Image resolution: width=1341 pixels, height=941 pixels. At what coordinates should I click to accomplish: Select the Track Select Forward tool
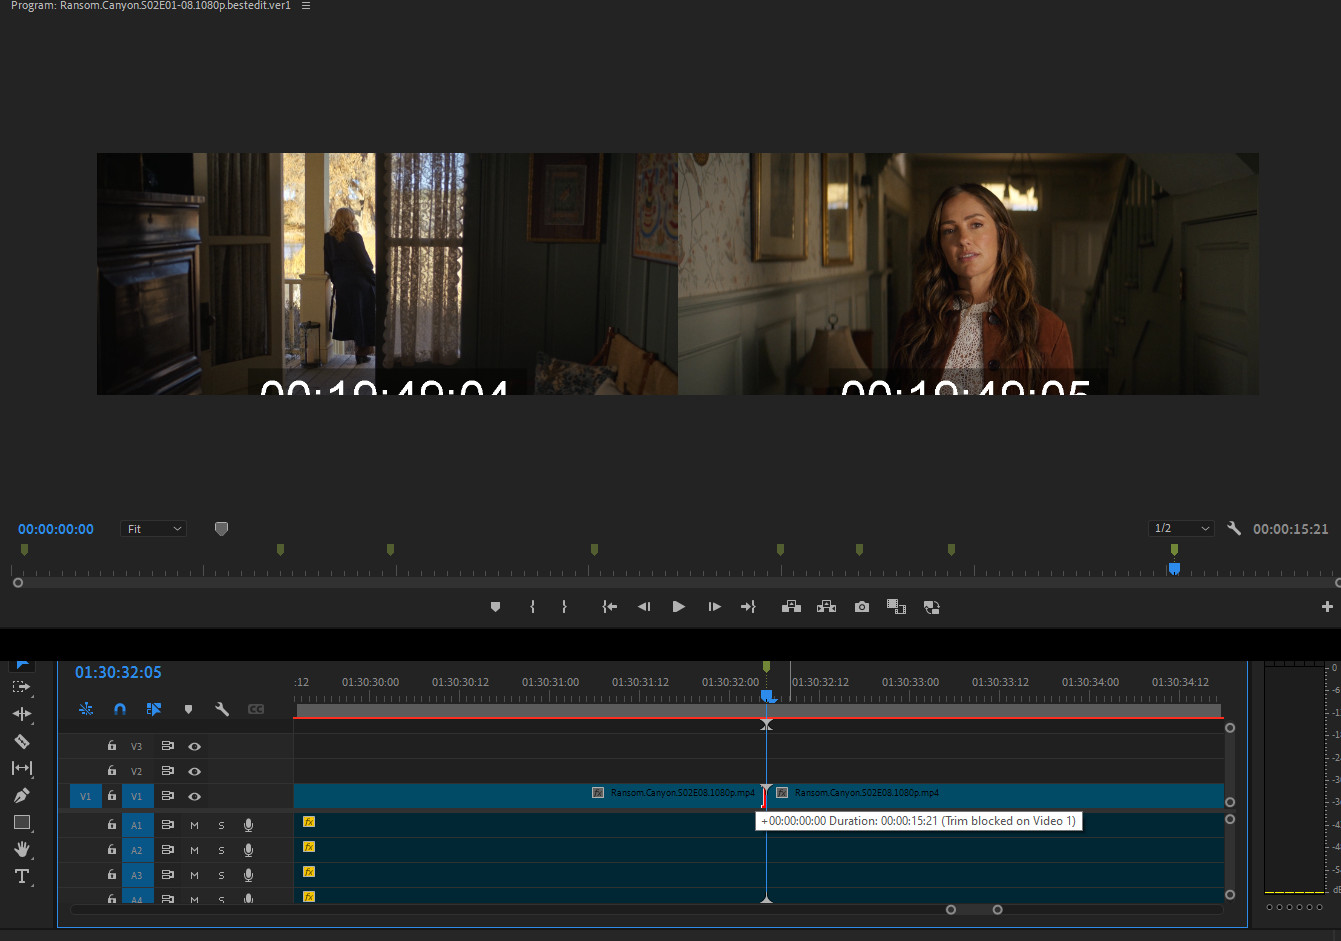click(21, 687)
